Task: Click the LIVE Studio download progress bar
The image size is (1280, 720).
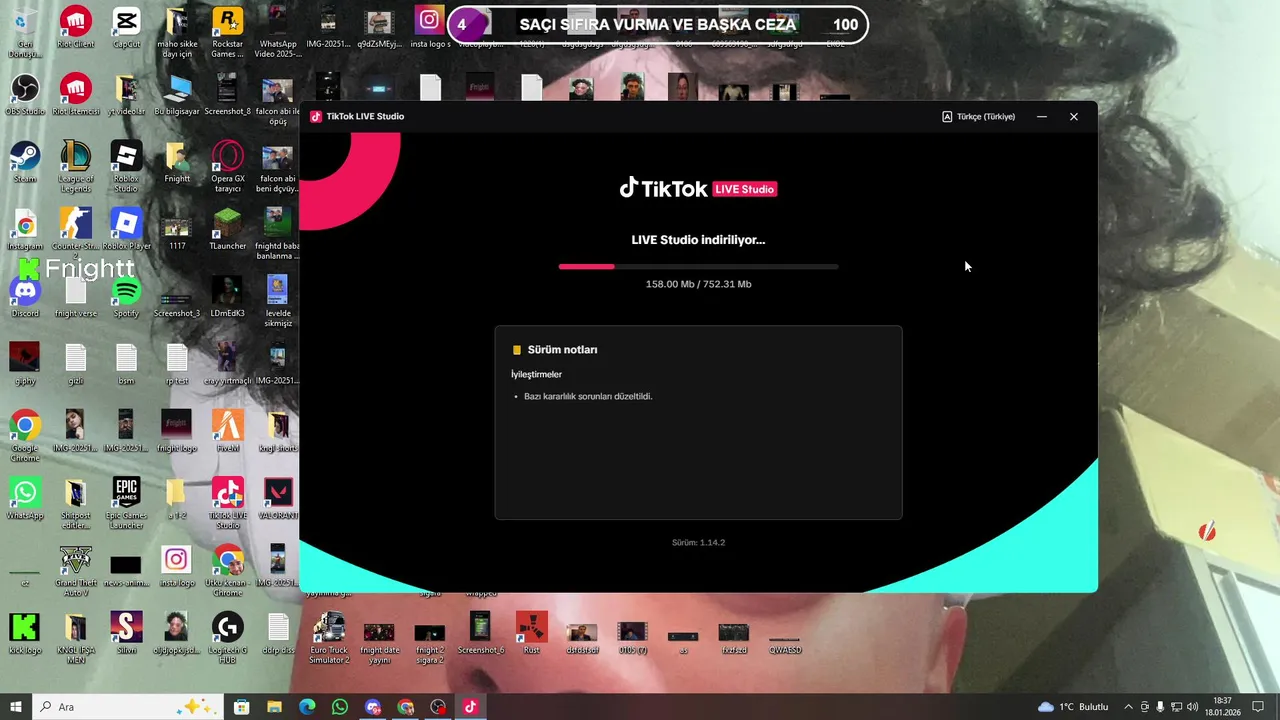Action: pos(698,267)
